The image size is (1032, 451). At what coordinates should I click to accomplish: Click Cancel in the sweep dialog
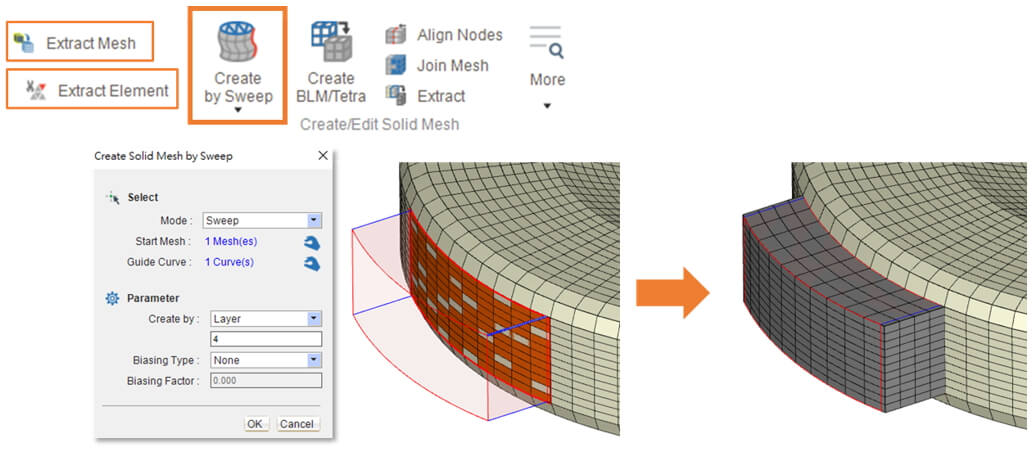(x=297, y=424)
